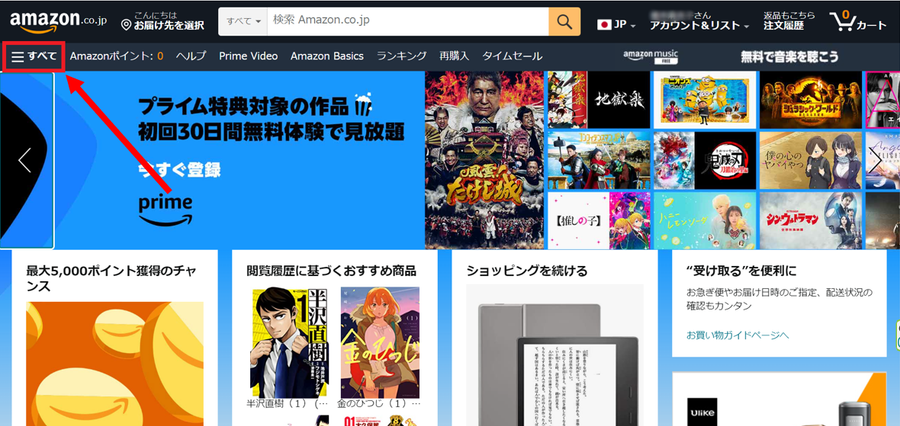
Task: Open シン・ウルトラマン thumbnail
Action: coord(811,220)
